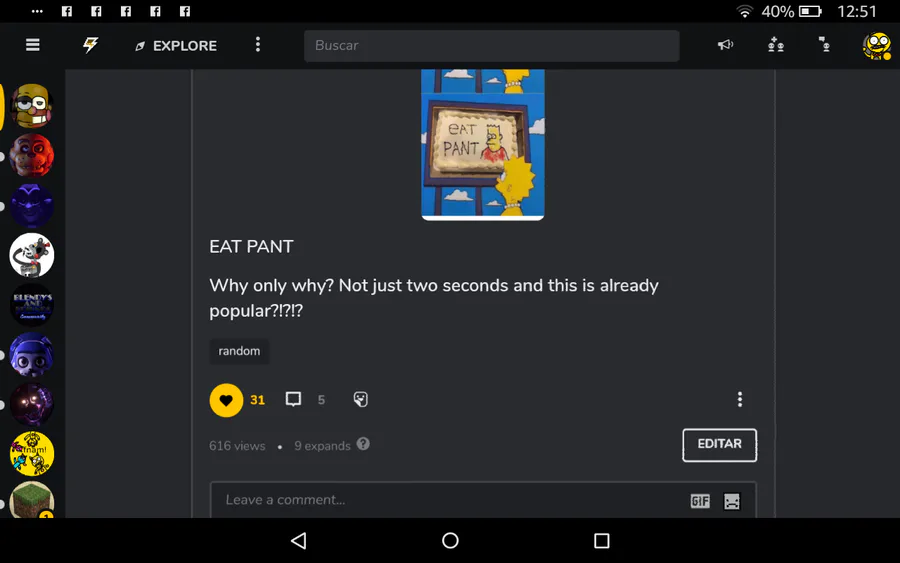Tap the Android home button
The height and width of the screenshot is (563, 900).
(451, 540)
